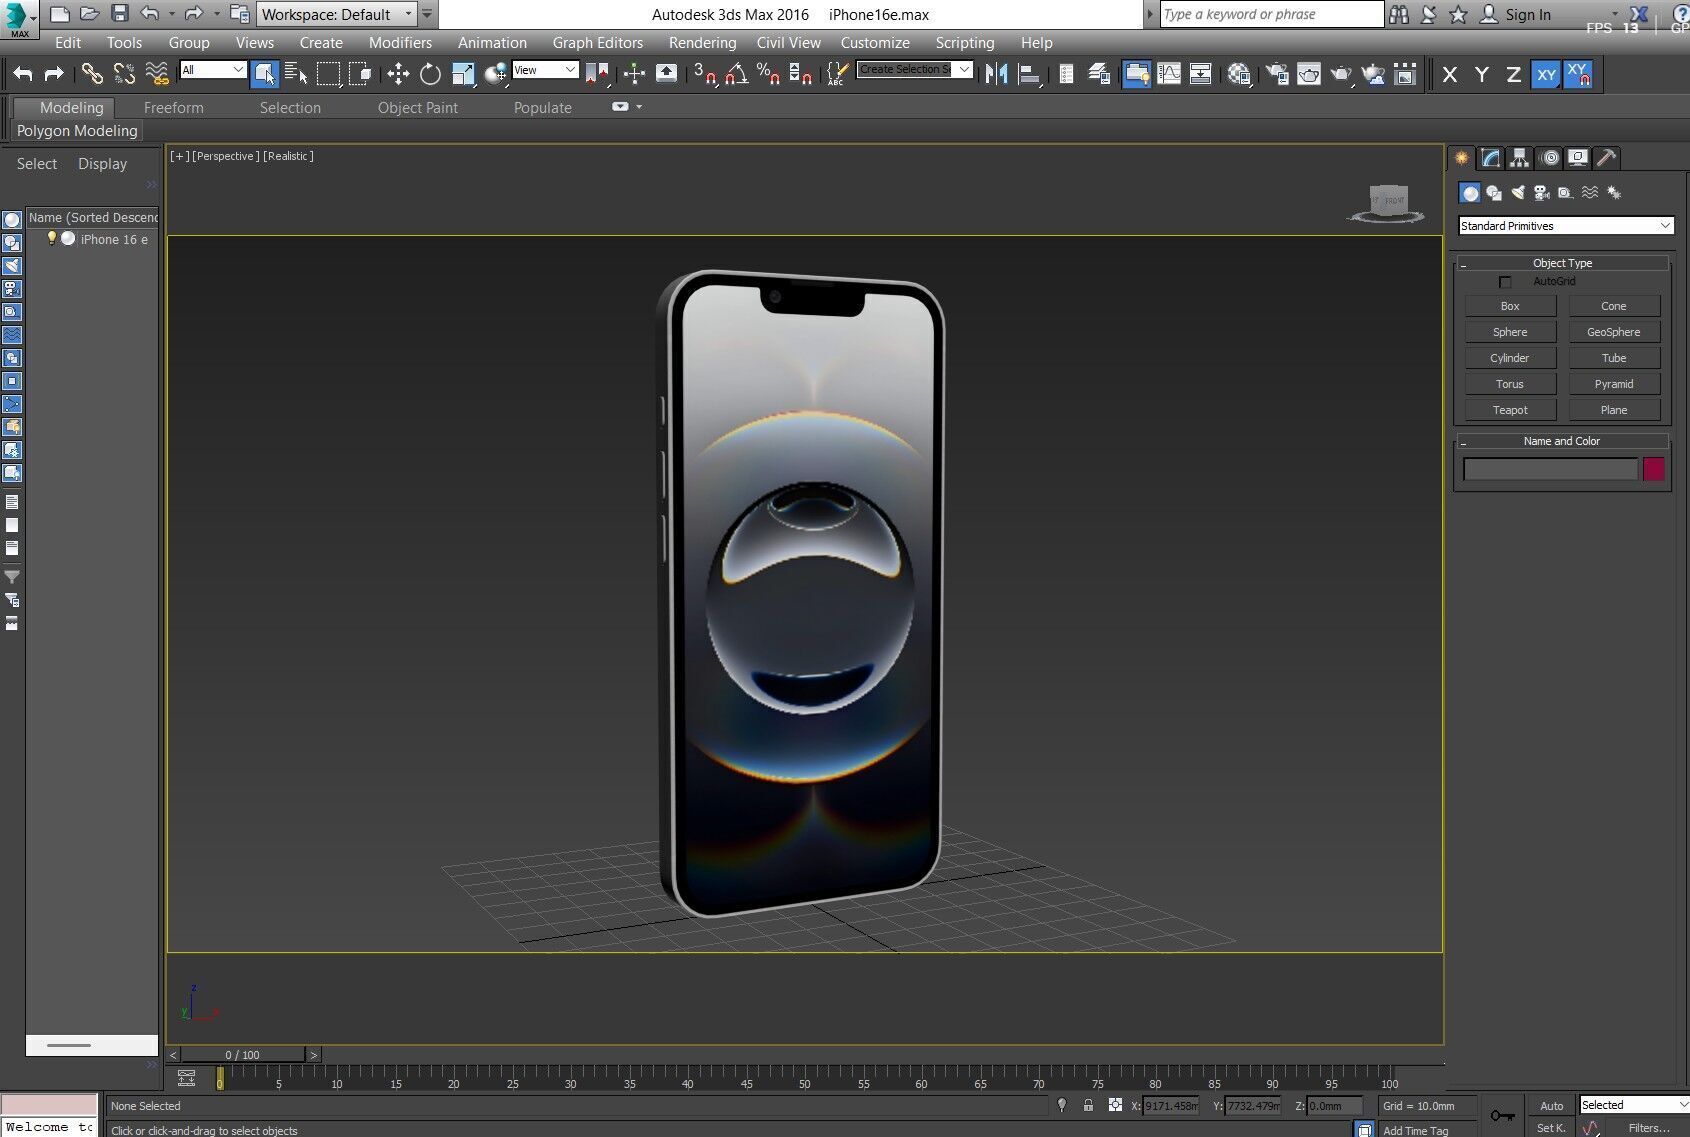1690x1137 pixels.
Task: Open Rendered Frame Window icon
Action: point(1309,73)
